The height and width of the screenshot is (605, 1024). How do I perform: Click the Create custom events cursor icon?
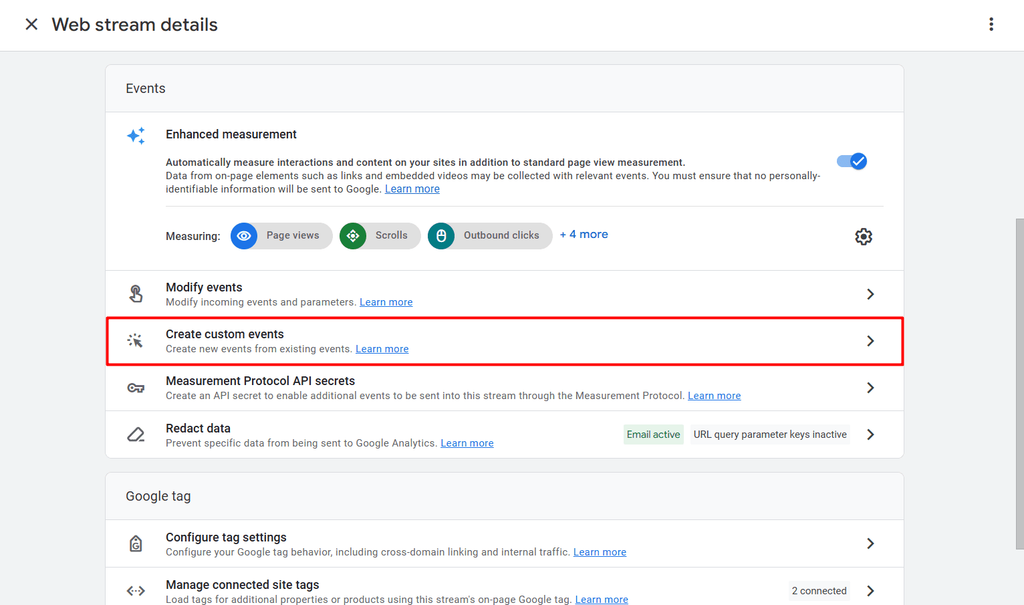click(x=135, y=340)
